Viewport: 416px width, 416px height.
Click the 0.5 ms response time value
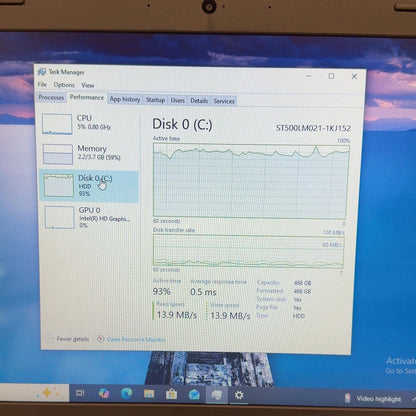(x=203, y=292)
